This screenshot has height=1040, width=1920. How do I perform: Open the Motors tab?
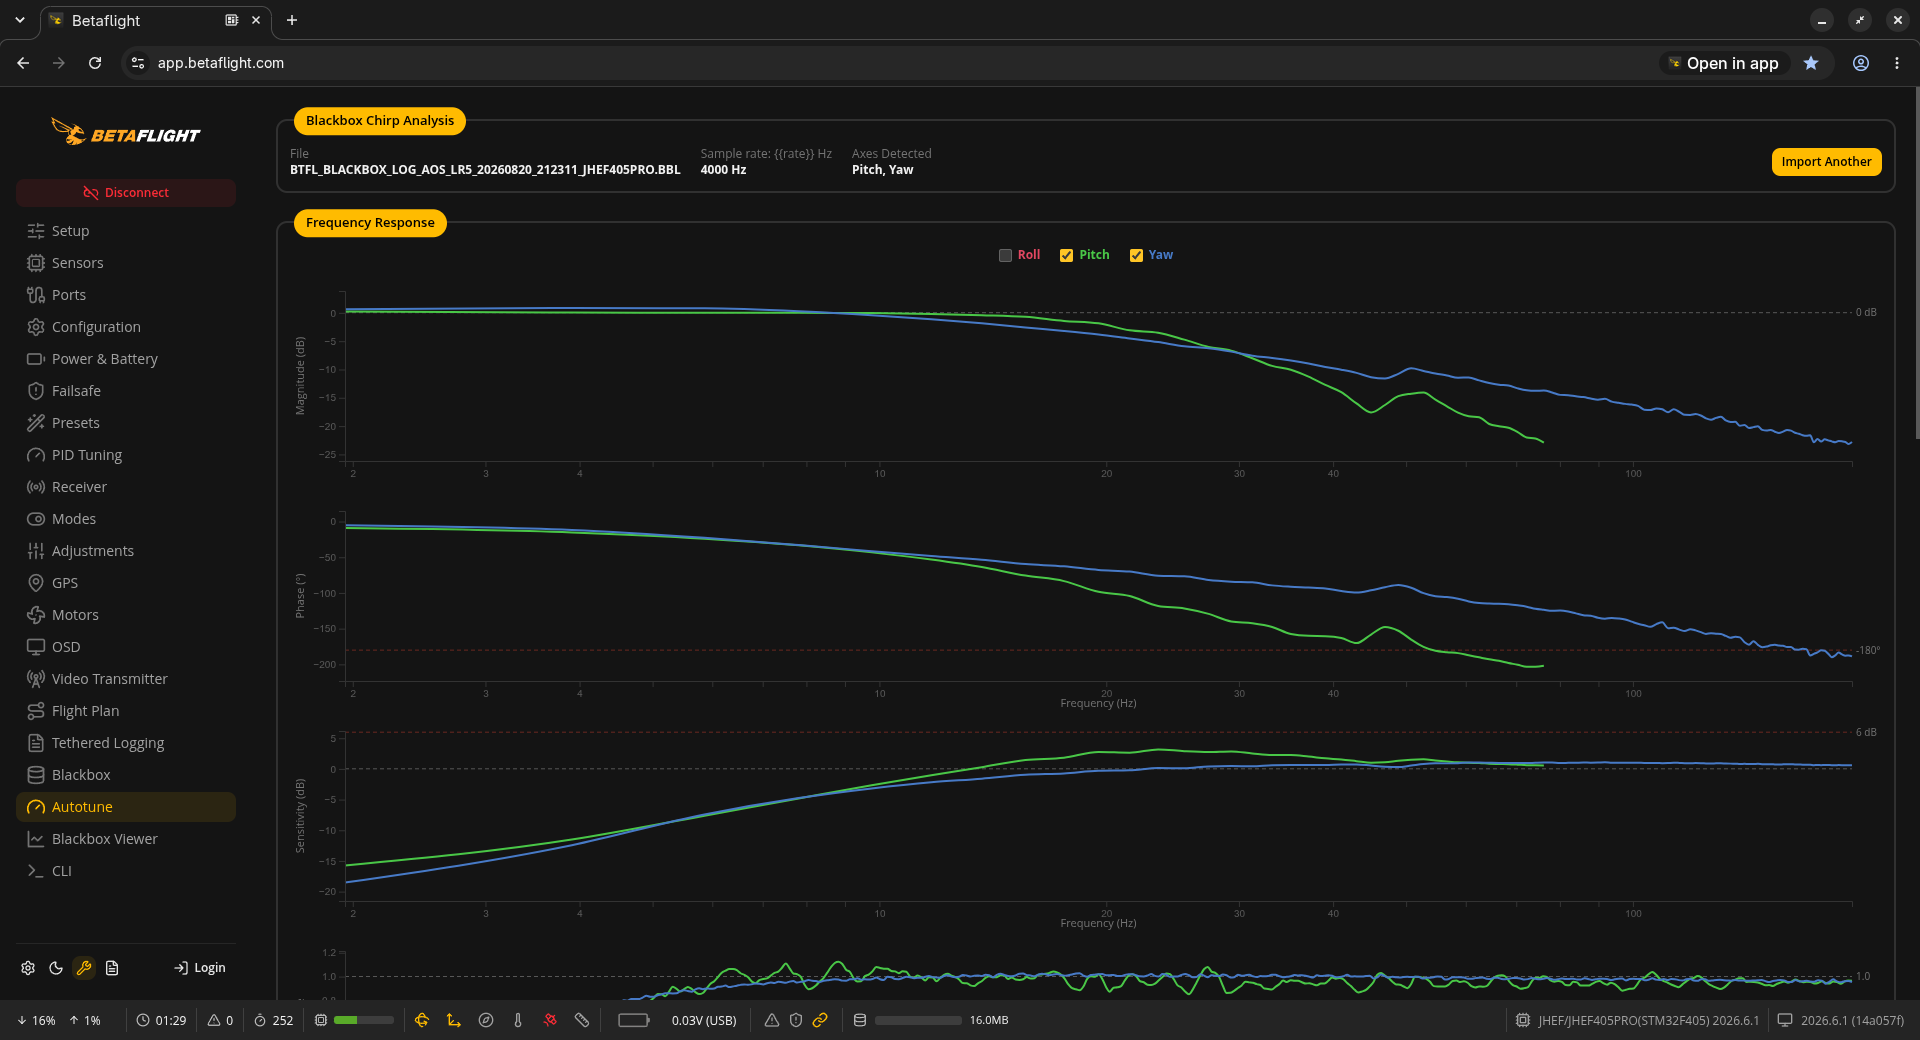pyautogui.click(x=126, y=615)
